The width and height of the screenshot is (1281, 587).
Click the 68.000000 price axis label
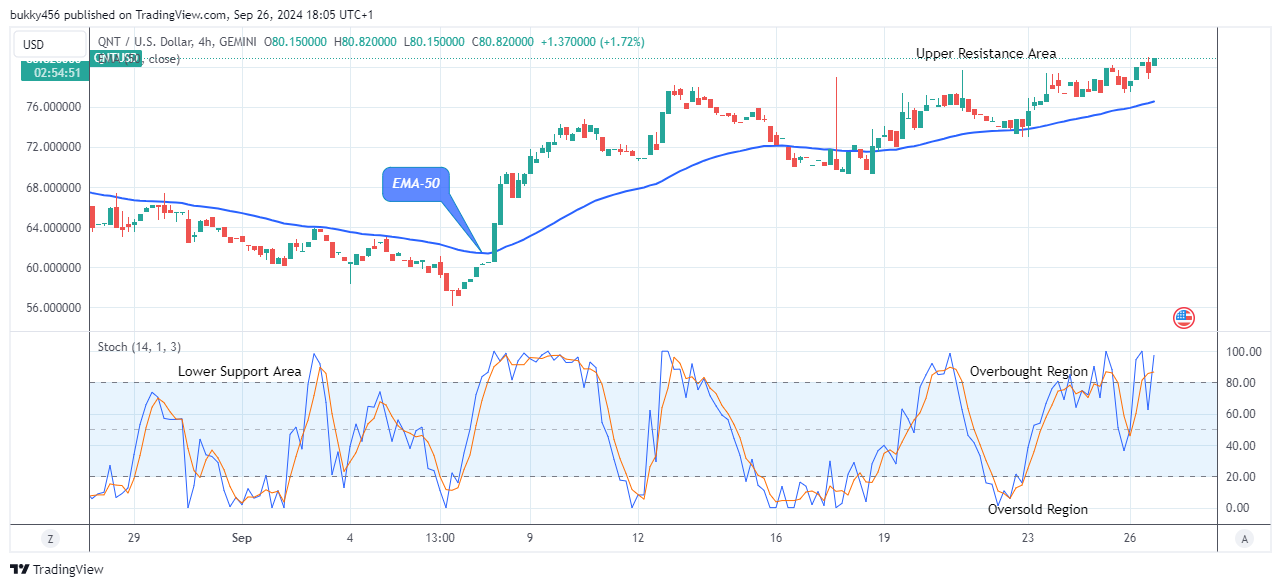point(54,187)
